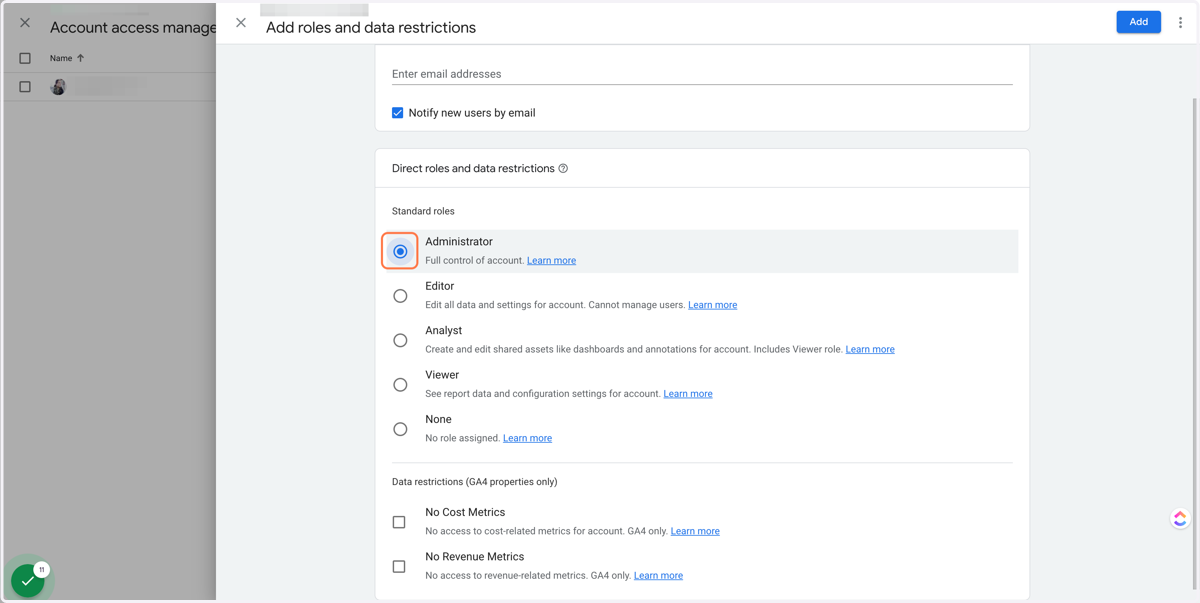1200x603 pixels.
Task: Open Learn more link for Administrator
Action: point(551,260)
